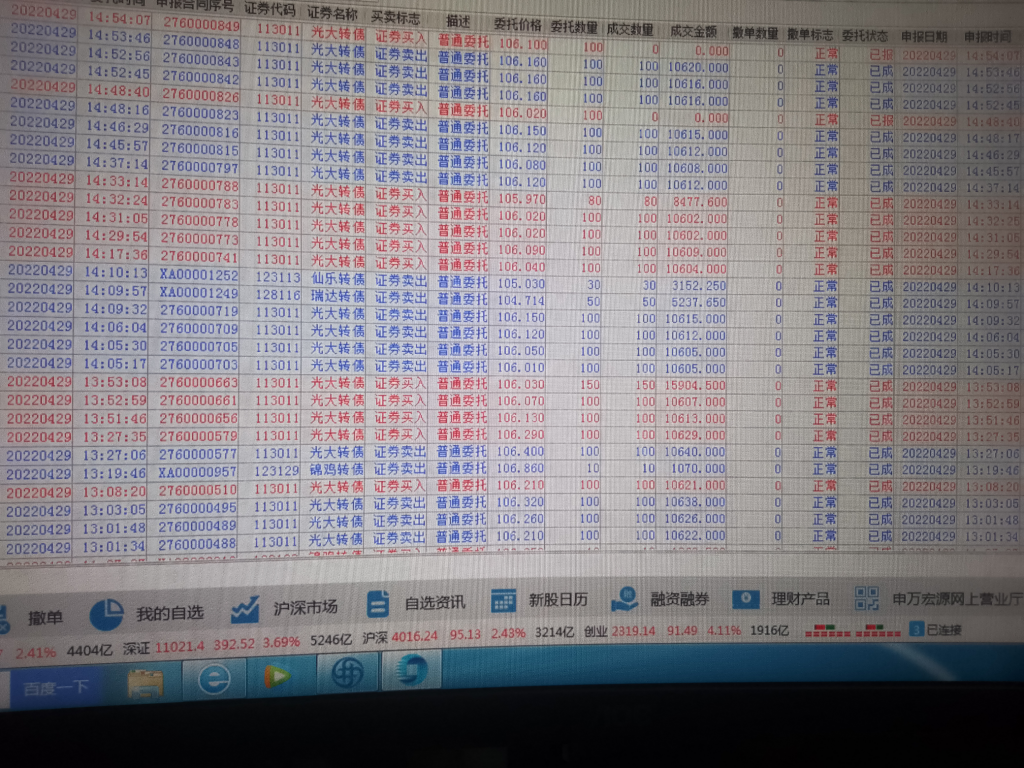Select order row with contract 2760000577
Image resolution: width=1024 pixels, height=768 pixels.
click(512, 453)
